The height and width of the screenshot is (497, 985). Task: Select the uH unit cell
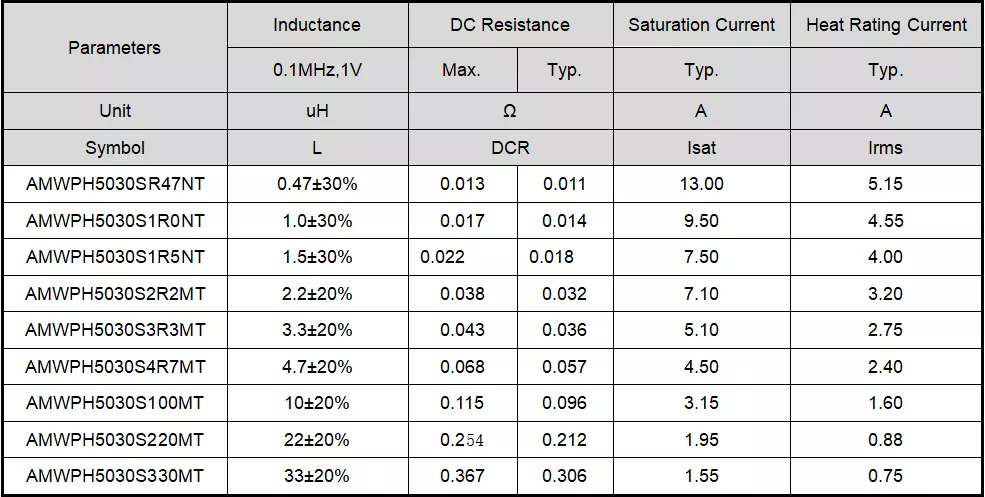pos(317,111)
